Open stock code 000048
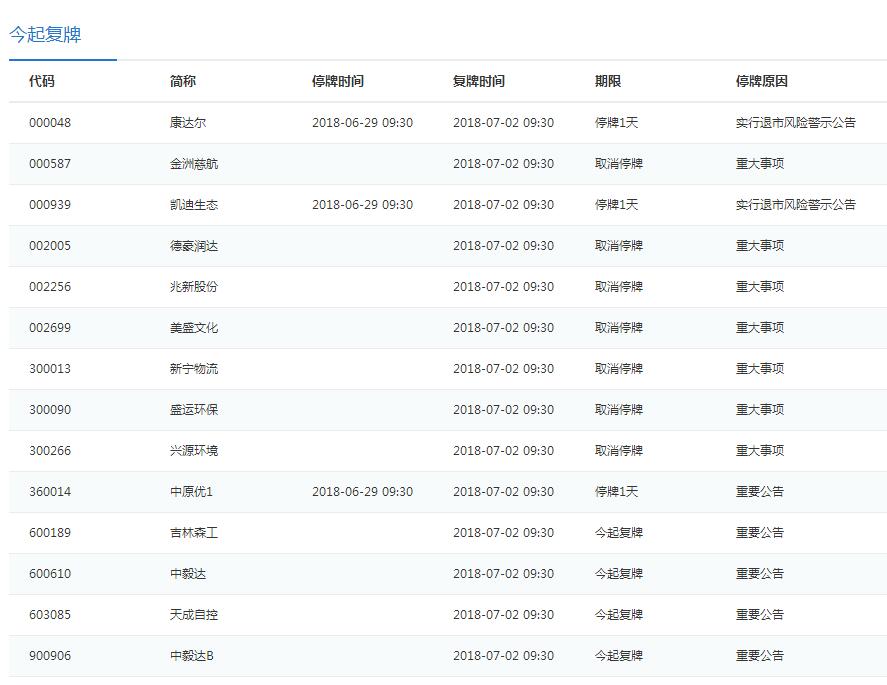Screen dimensions: 887x685 coord(50,123)
